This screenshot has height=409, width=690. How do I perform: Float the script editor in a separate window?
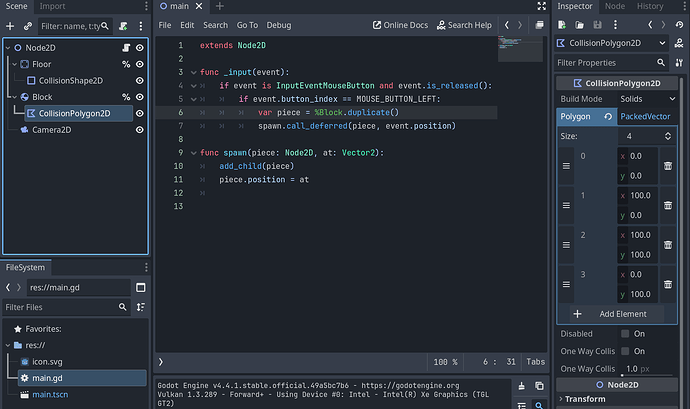point(540,25)
